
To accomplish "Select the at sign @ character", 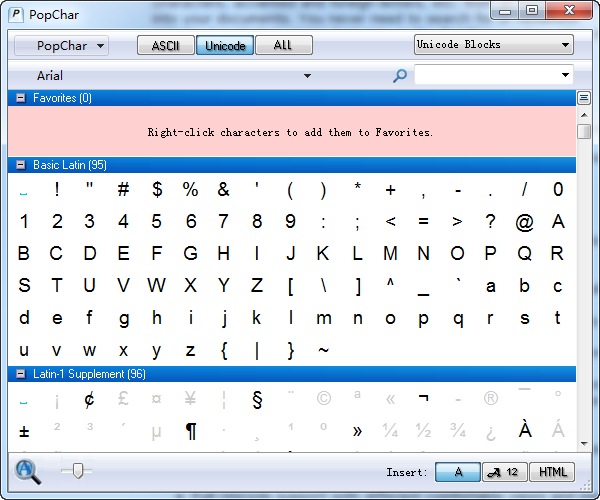I will (524, 222).
